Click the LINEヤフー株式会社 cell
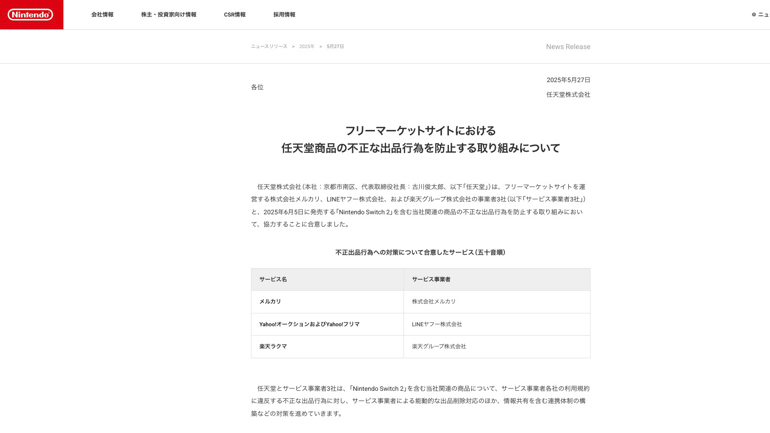 click(x=497, y=325)
